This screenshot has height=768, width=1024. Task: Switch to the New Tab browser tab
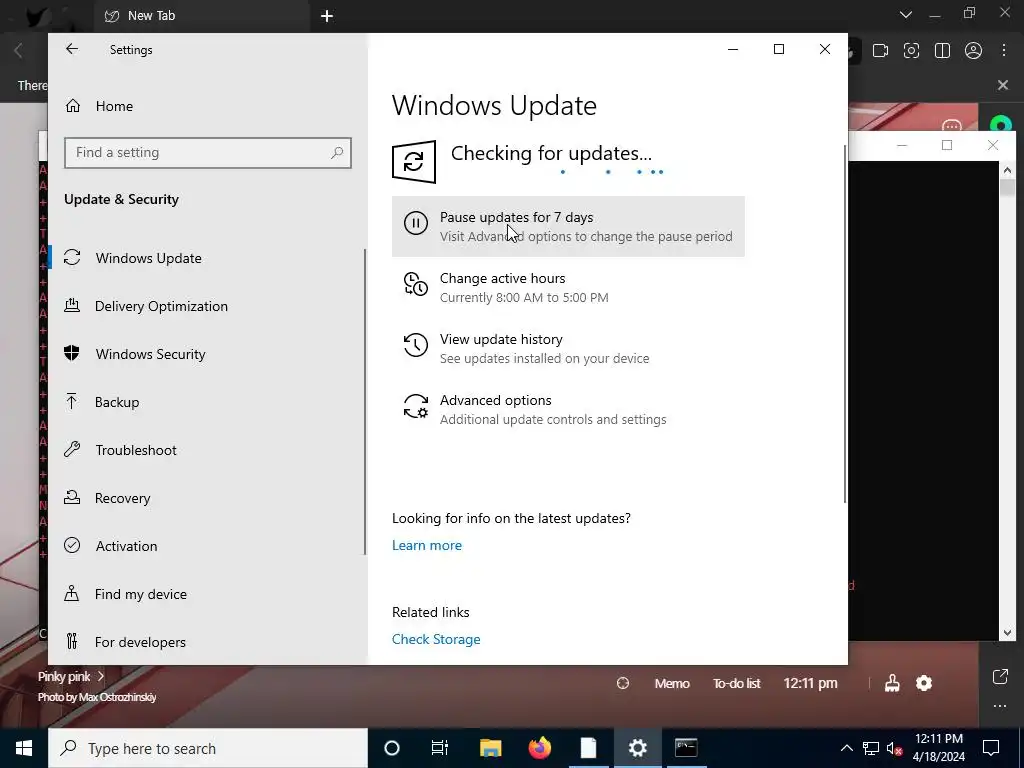click(201, 16)
